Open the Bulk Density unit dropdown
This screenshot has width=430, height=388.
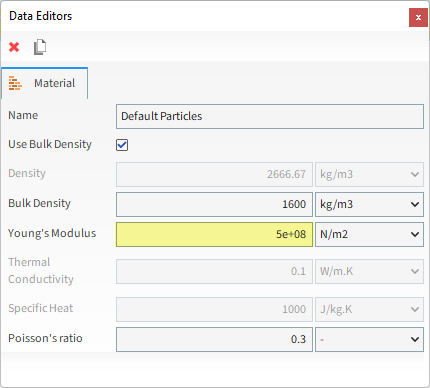[x=369, y=204]
